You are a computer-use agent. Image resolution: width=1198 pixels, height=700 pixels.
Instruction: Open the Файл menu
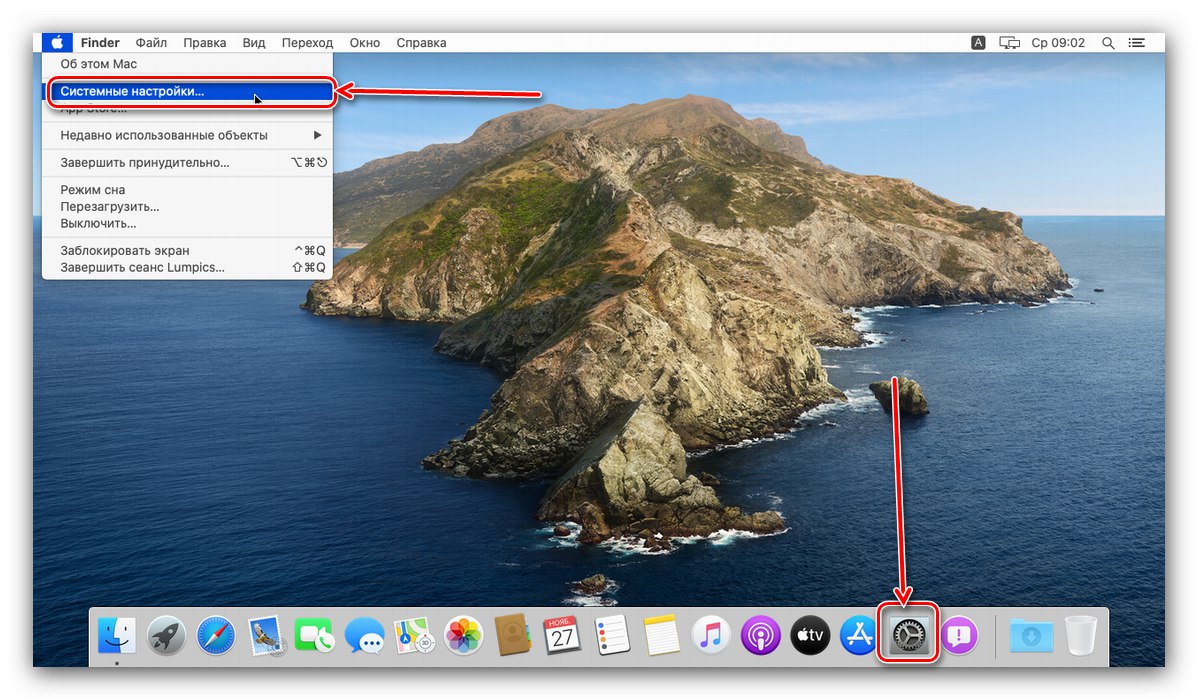[x=151, y=43]
